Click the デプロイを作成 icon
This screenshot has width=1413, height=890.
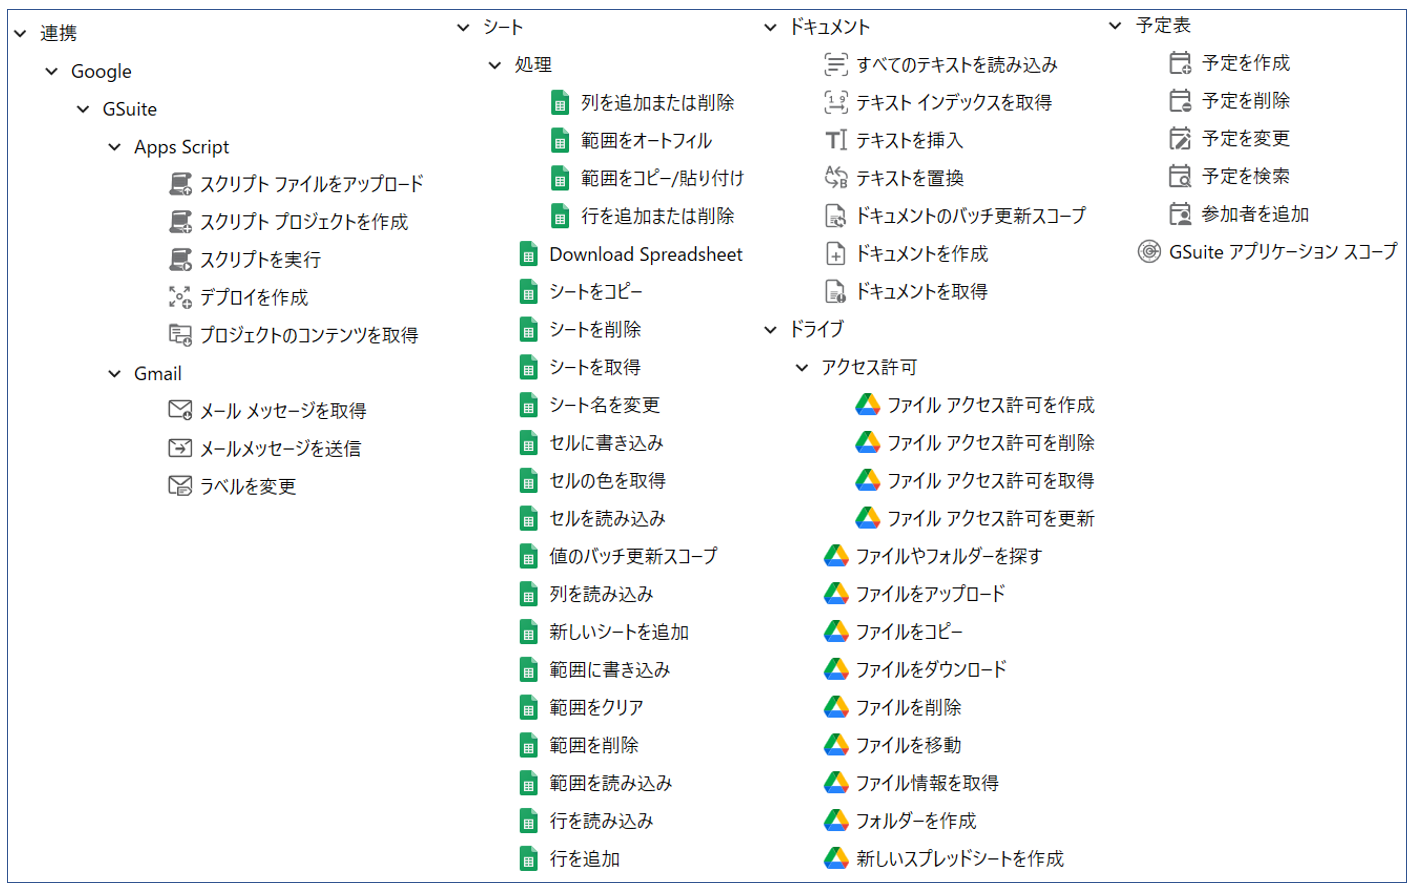point(180,297)
